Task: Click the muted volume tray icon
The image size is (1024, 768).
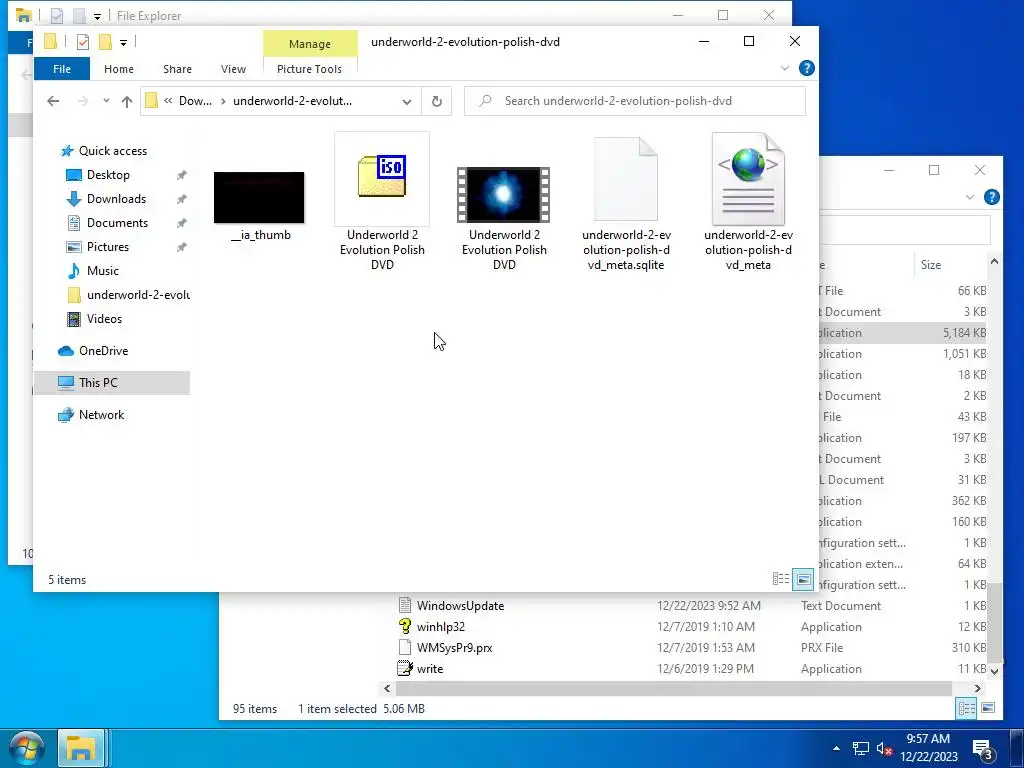Action: pyautogui.click(x=884, y=748)
